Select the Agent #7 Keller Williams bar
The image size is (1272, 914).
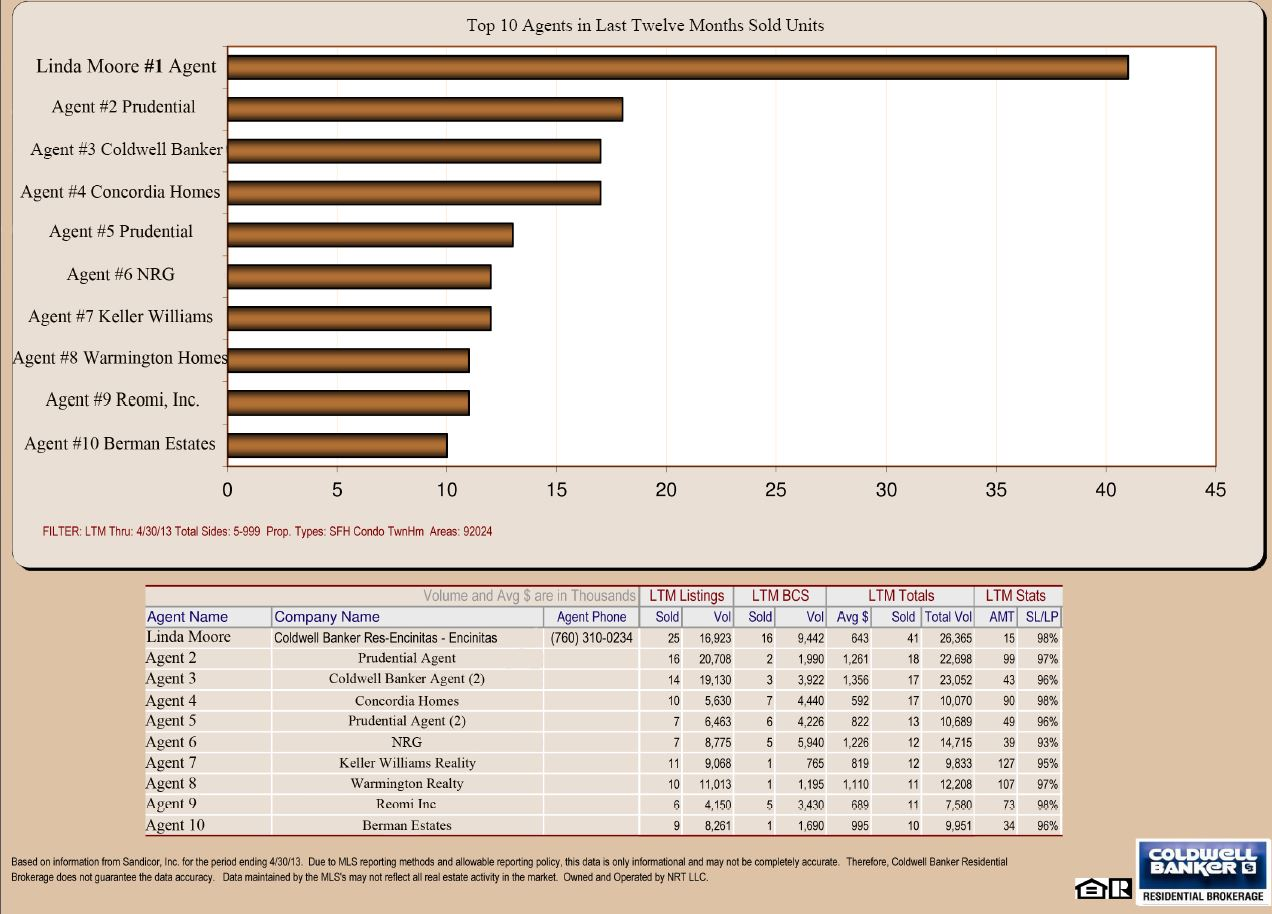pos(359,318)
